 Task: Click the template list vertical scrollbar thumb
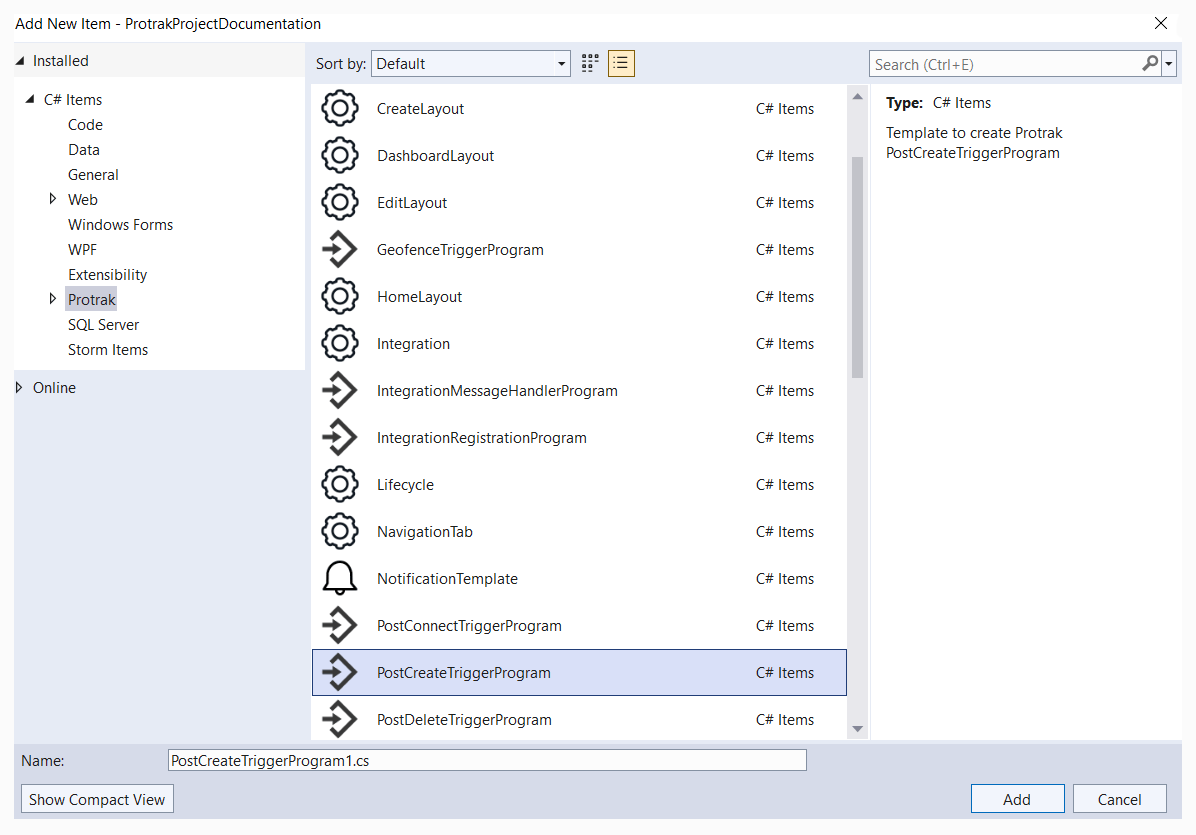coord(857,267)
